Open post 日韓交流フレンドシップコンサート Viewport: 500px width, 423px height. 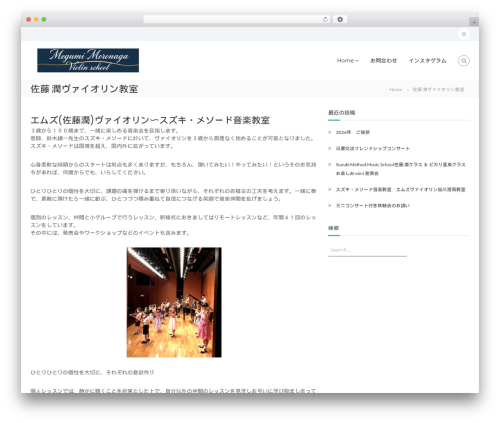[372, 148]
